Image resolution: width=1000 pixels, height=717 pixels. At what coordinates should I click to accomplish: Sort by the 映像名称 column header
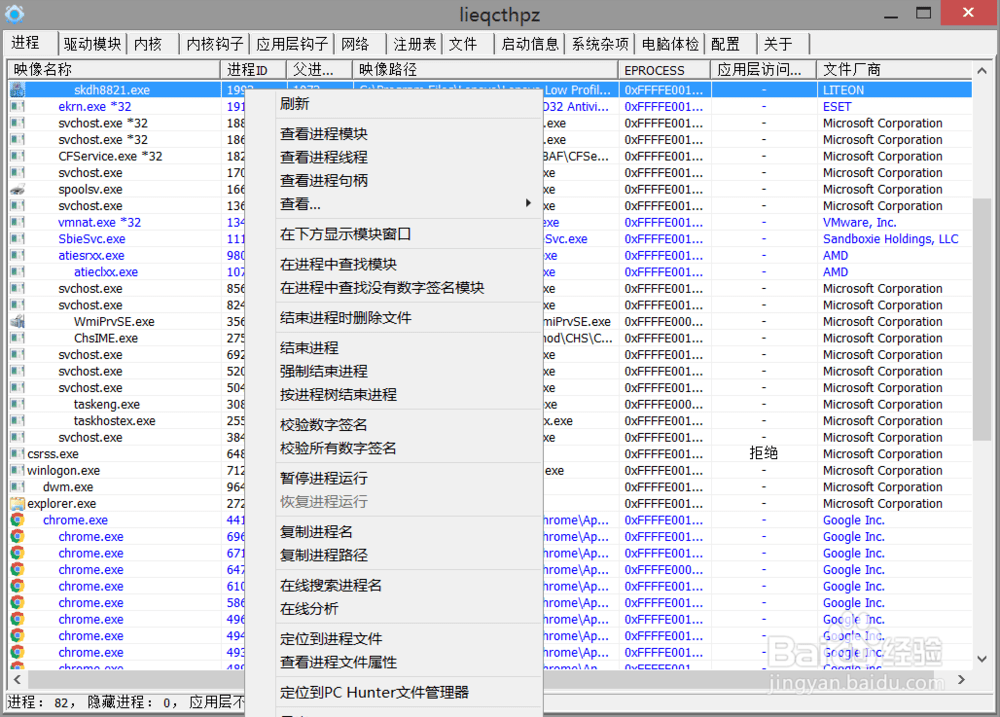(x=114, y=70)
